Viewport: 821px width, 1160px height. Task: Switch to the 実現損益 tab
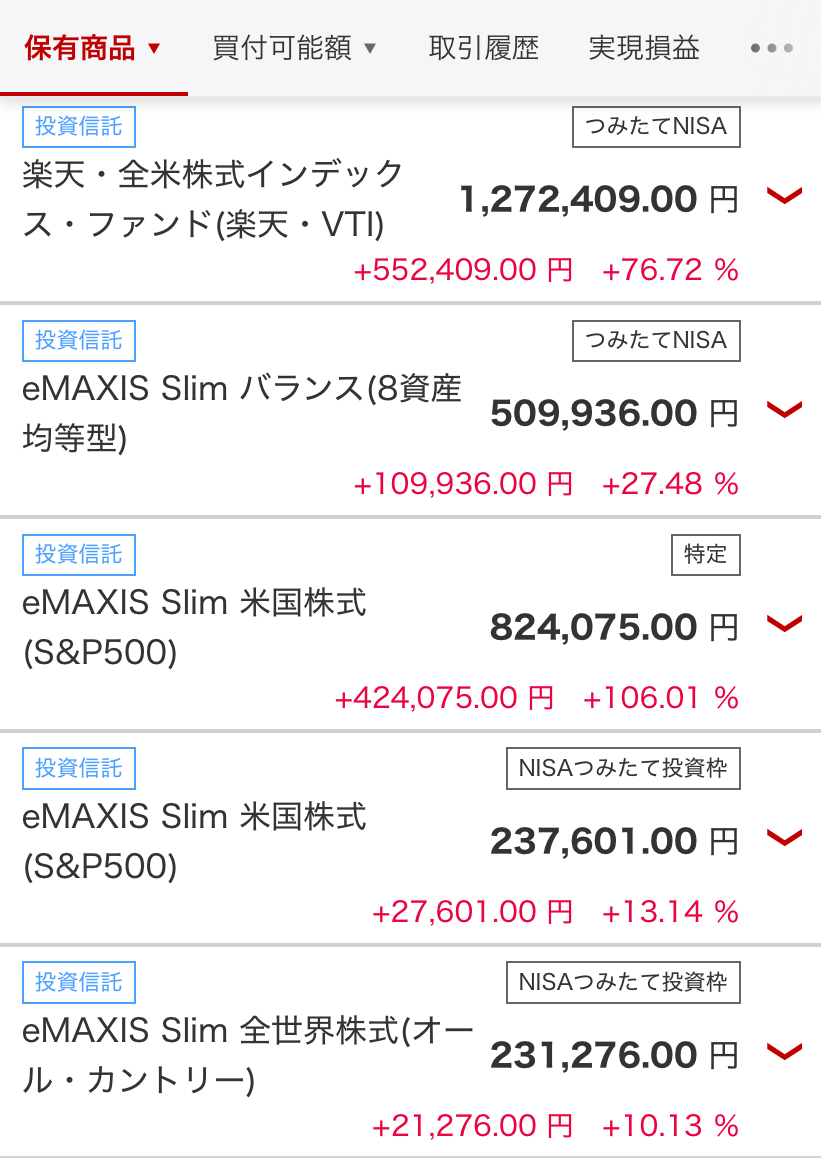(643, 48)
